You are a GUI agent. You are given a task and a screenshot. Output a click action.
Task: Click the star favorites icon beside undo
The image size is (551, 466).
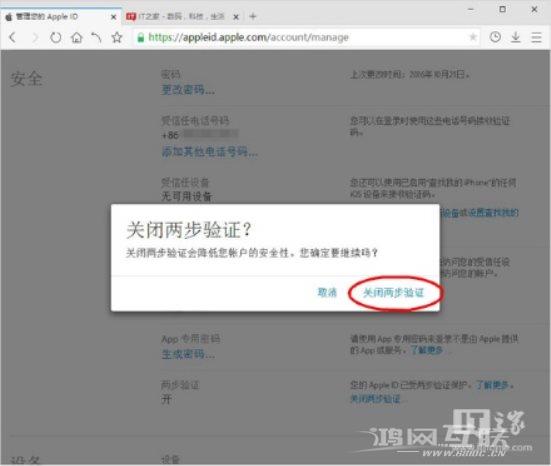pos(117,37)
